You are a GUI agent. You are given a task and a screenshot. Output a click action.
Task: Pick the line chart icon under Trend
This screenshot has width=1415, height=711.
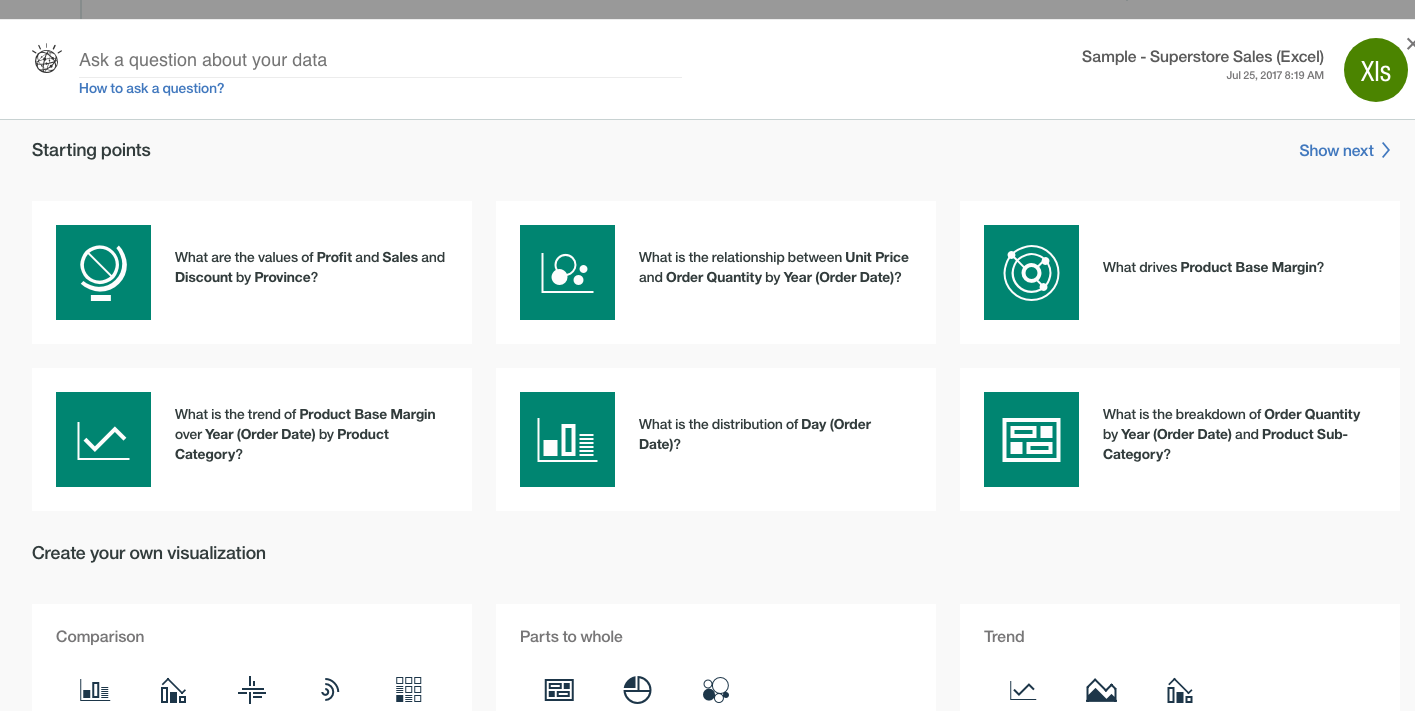coord(1023,690)
